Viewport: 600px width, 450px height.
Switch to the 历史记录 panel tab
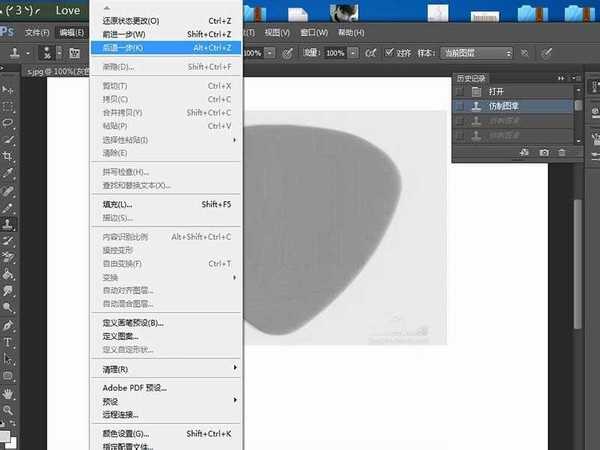pos(471,78)
